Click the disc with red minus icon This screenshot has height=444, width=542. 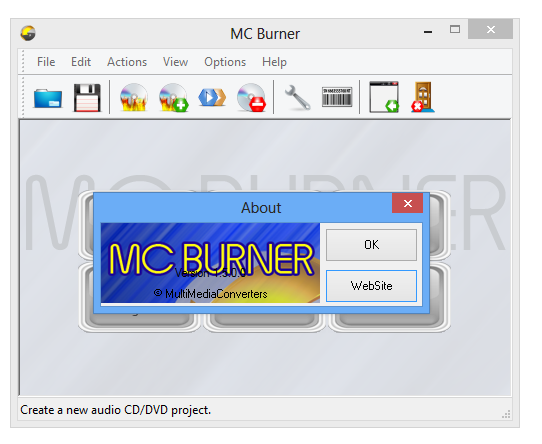251,98
